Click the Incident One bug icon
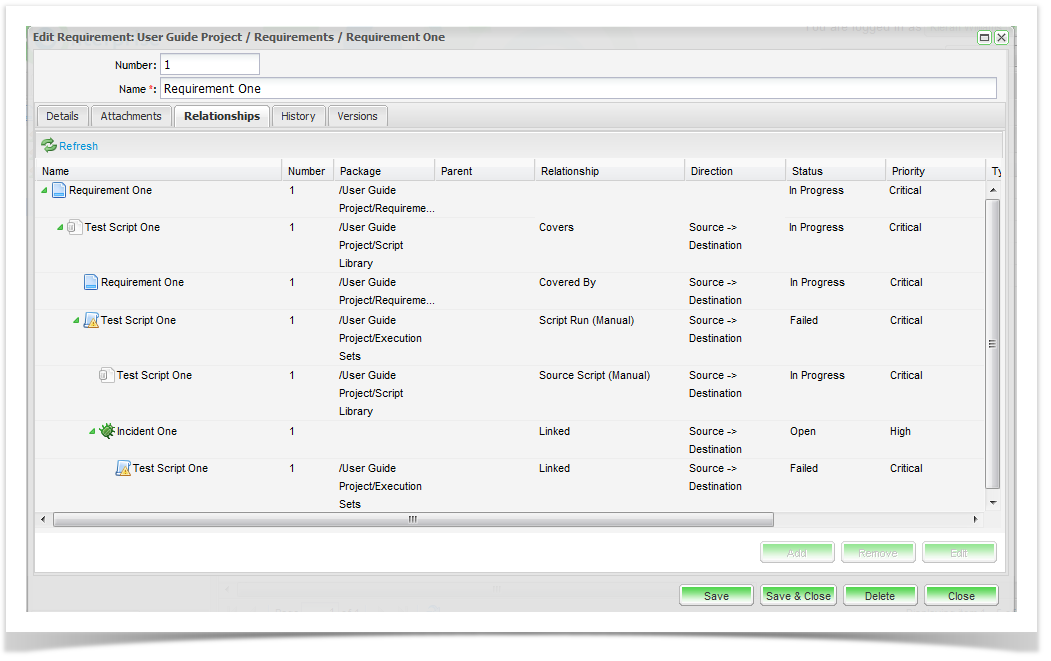This screenshot has width=1051, height=661. [x=107, y=431]
